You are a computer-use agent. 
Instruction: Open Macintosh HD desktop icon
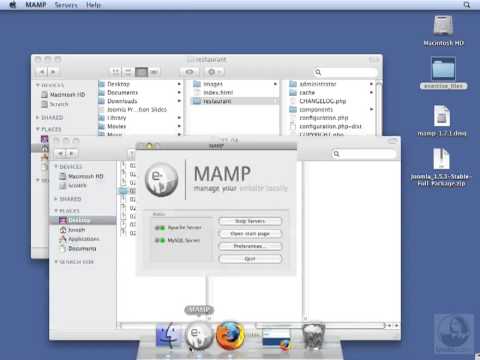tap(443, 30)
